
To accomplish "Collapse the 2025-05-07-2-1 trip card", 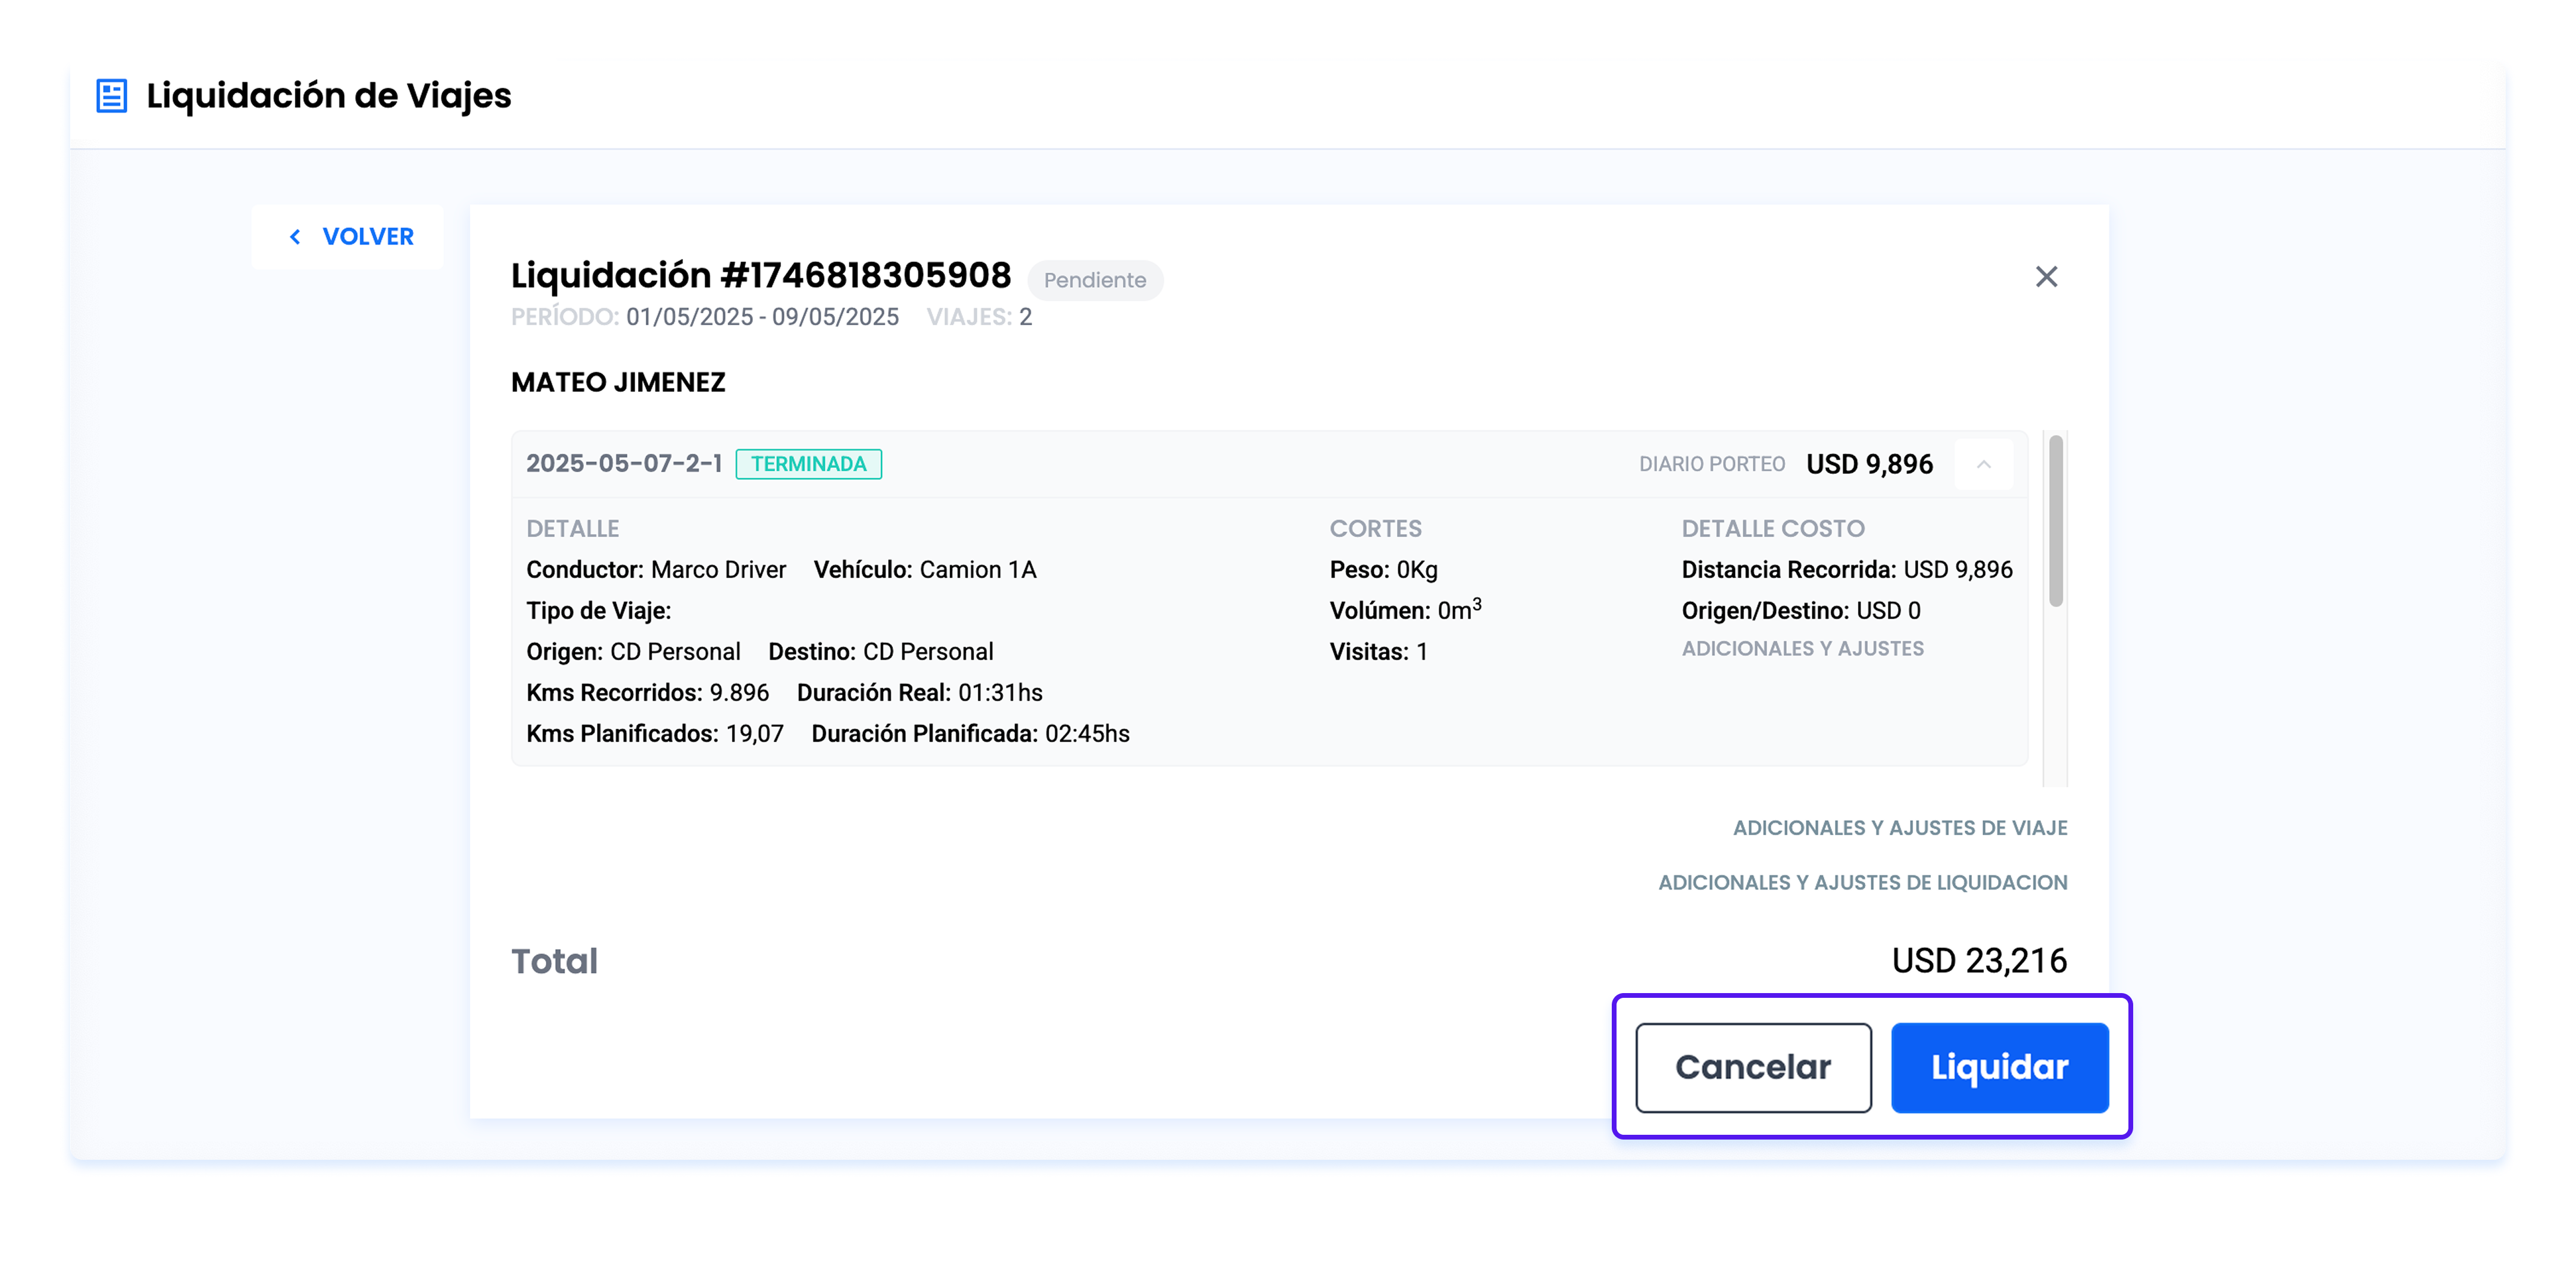I will 1983,464.
